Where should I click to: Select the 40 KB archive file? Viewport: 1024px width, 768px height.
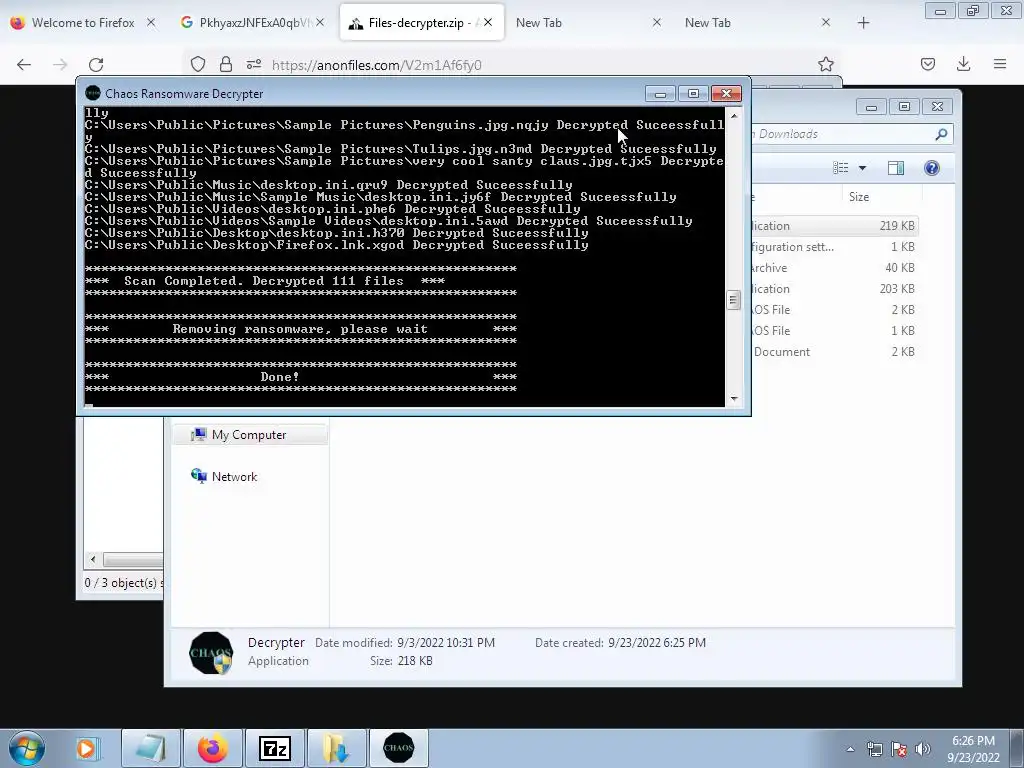835,268
